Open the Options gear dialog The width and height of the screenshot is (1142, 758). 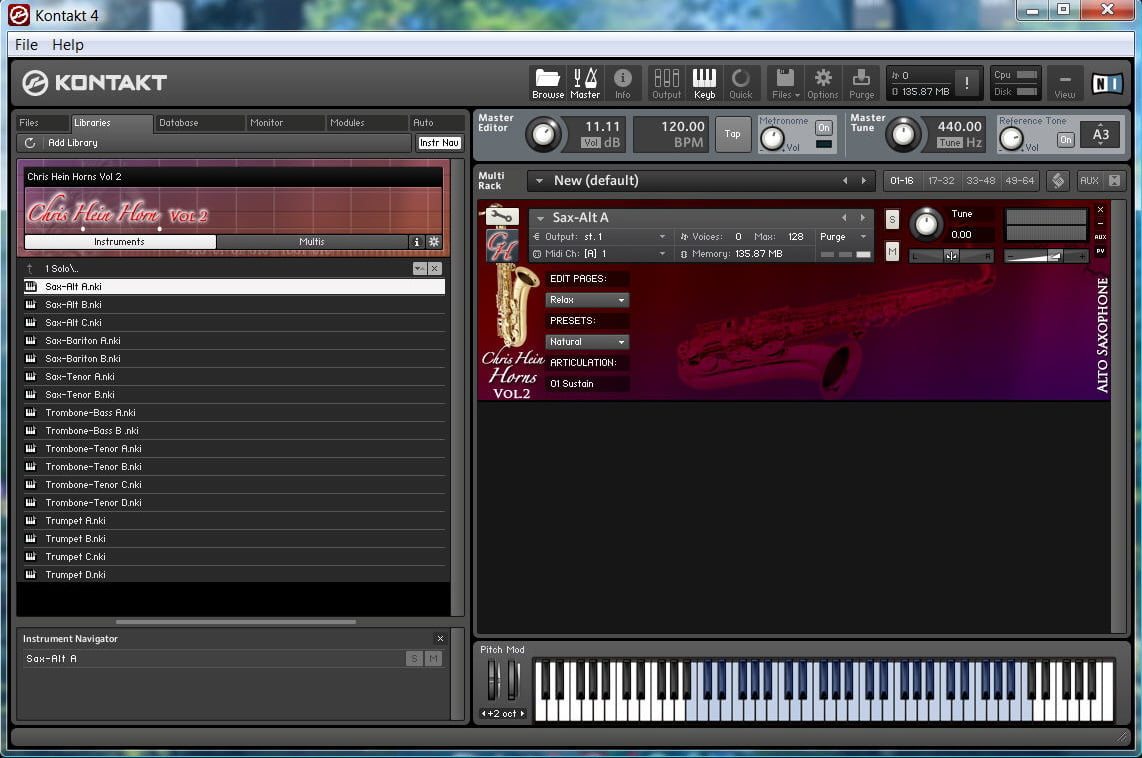[x=823, y=84]
